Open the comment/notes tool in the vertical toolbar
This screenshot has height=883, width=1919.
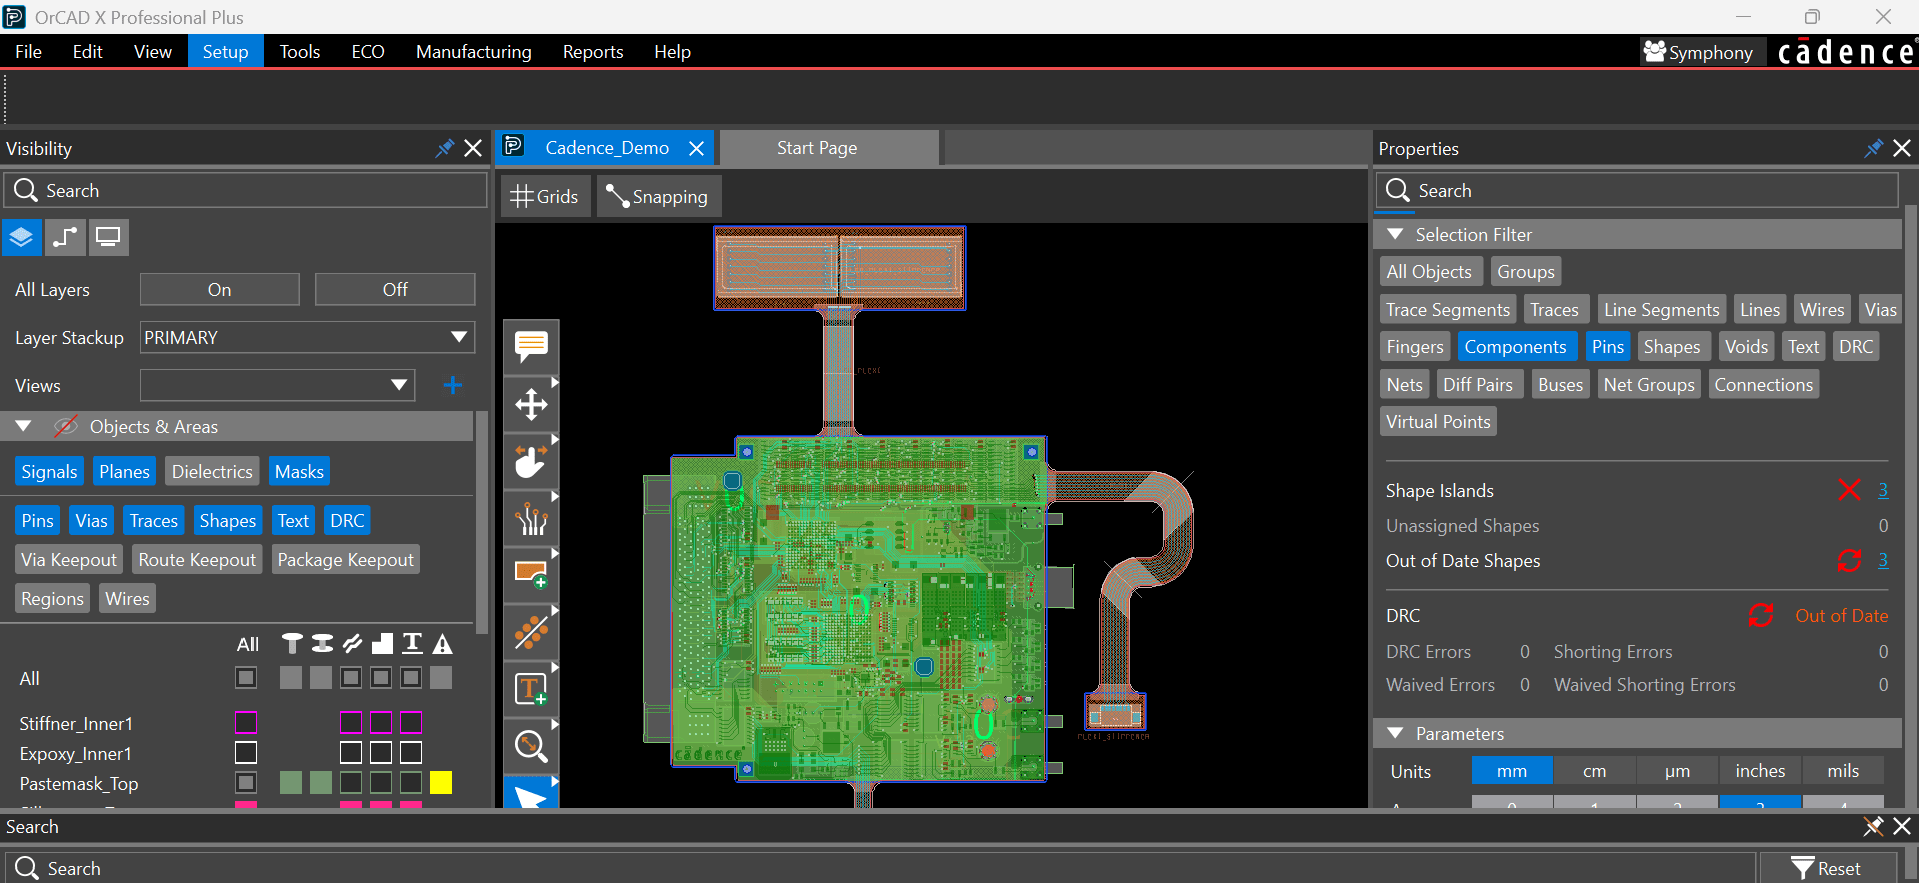click(531, 347)
